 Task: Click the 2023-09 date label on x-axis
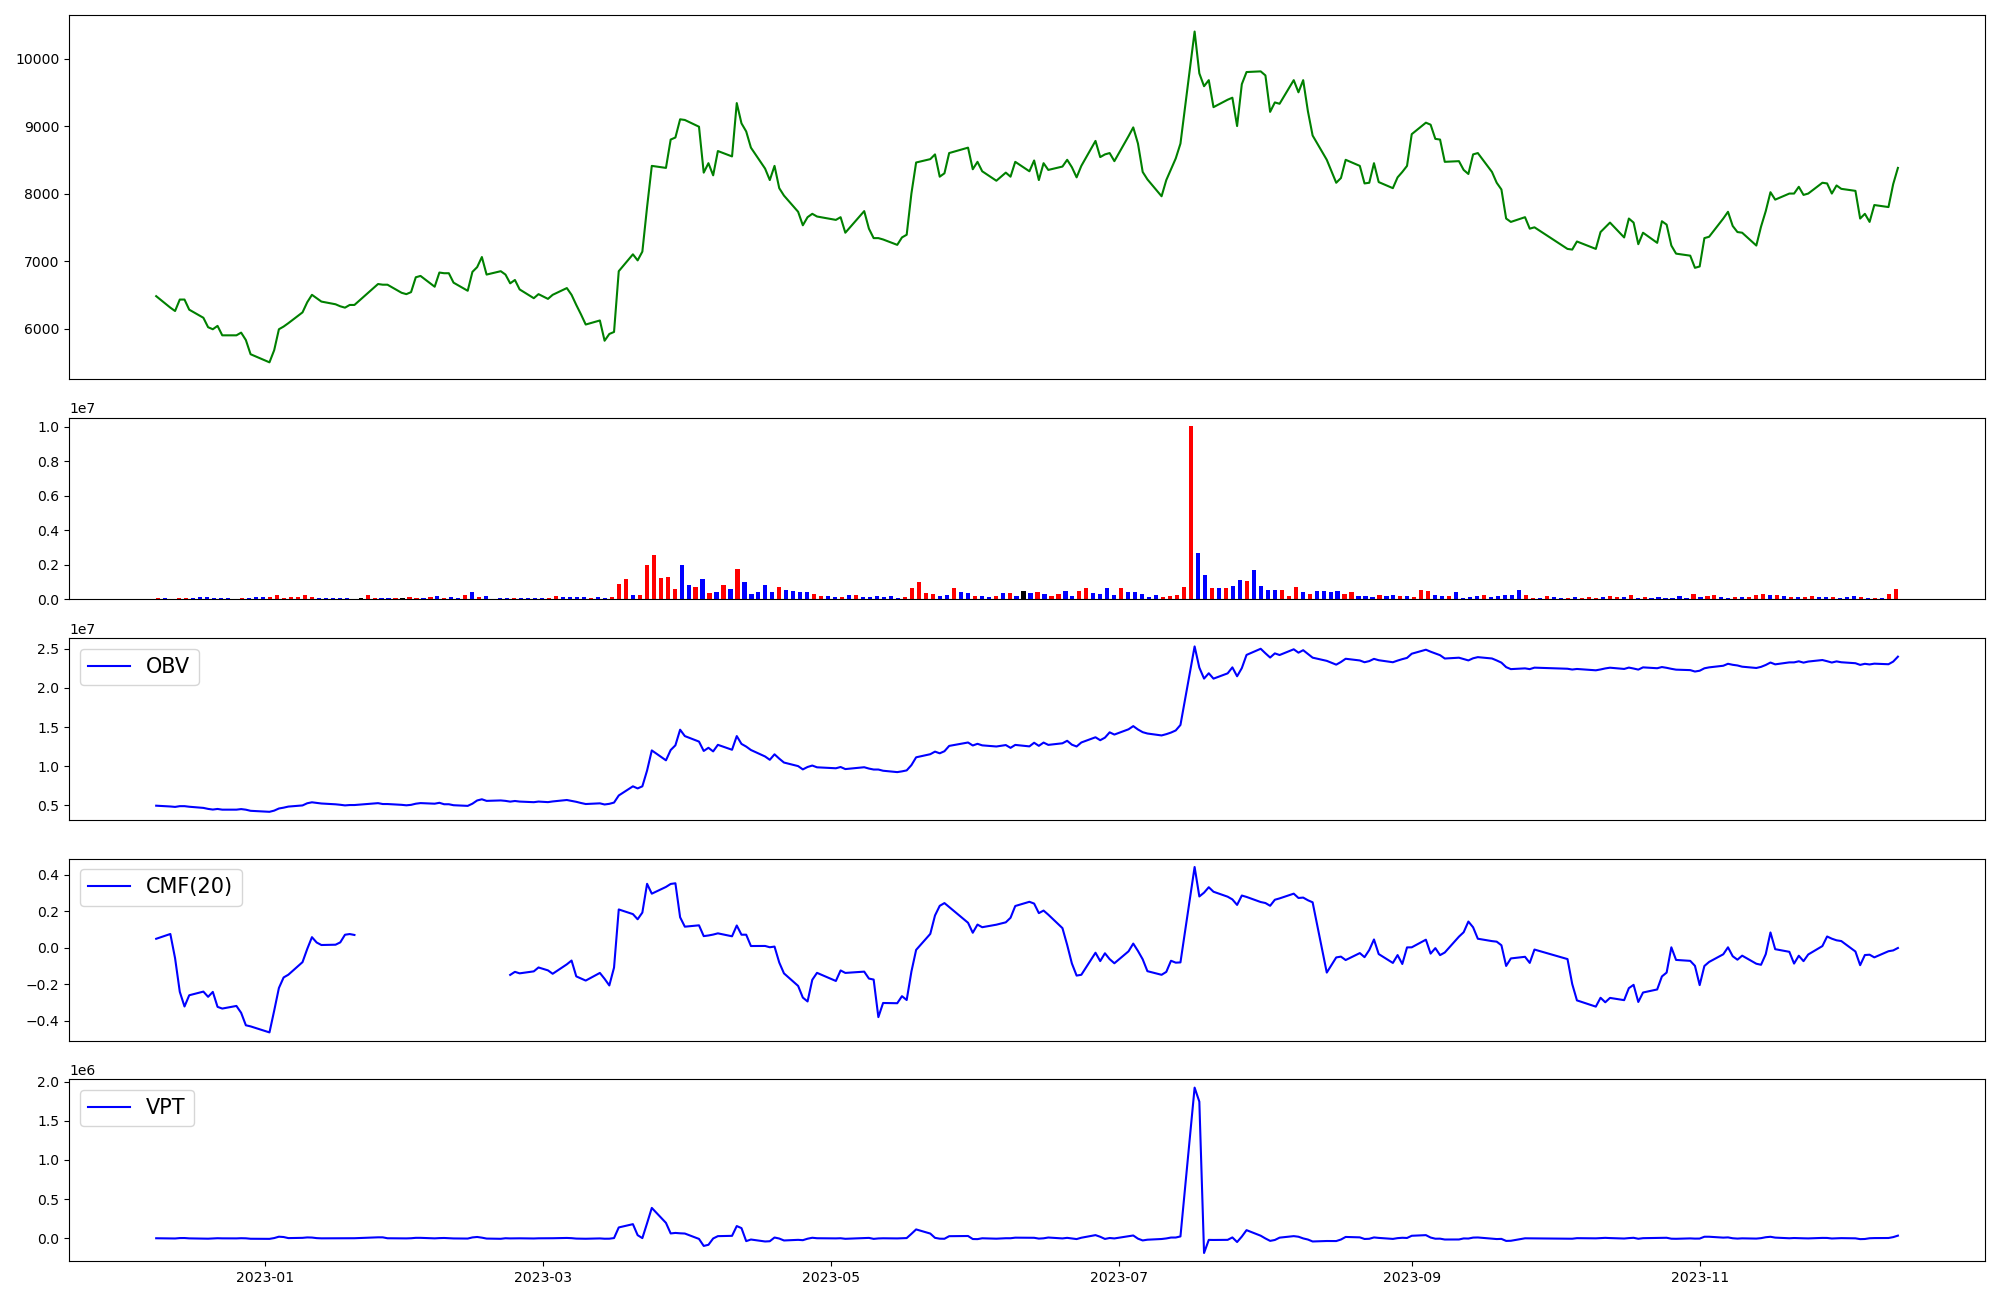tap(1412, 1276)
